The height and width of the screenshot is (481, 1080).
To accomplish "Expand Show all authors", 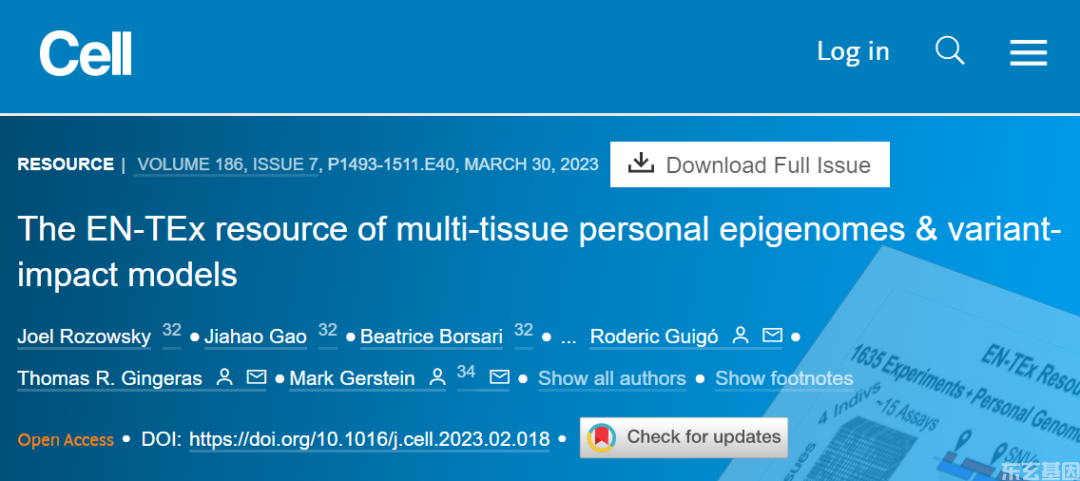I will click(612, 378).
